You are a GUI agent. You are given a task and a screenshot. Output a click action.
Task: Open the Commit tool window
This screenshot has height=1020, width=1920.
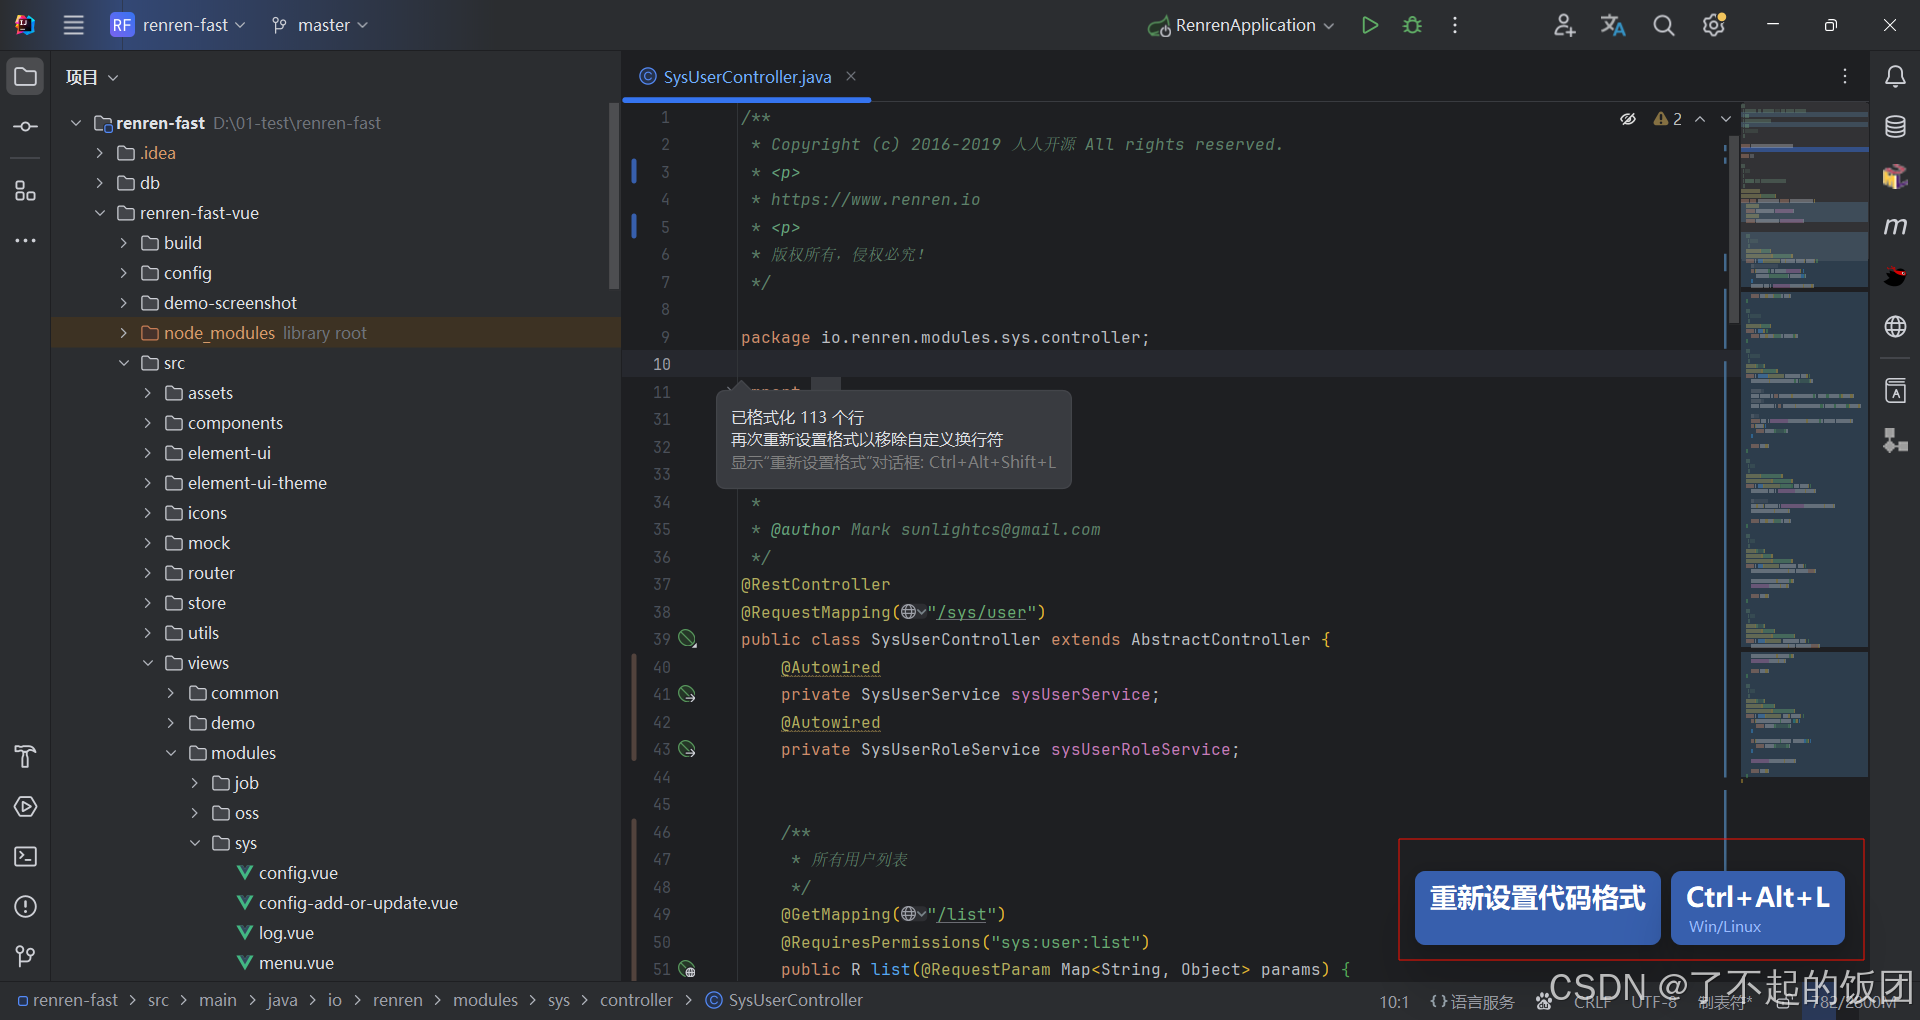coord(26,127)
